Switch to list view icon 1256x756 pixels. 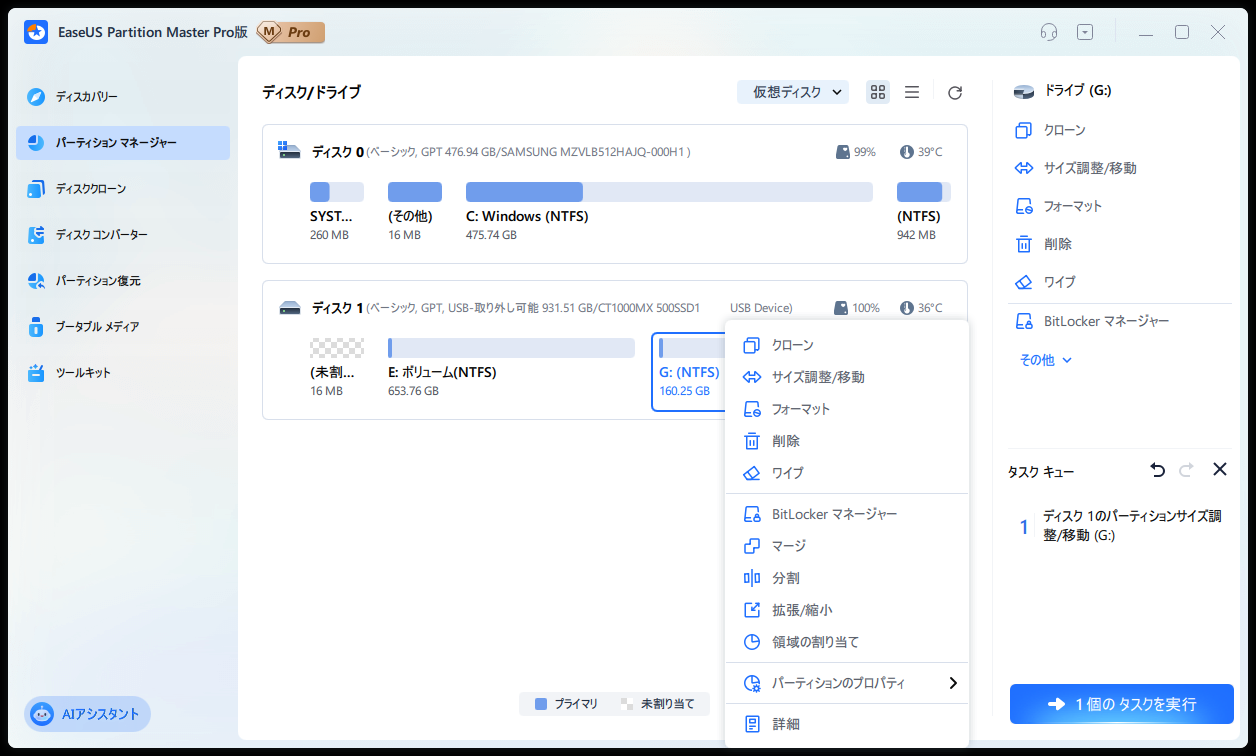pos(912,92)
